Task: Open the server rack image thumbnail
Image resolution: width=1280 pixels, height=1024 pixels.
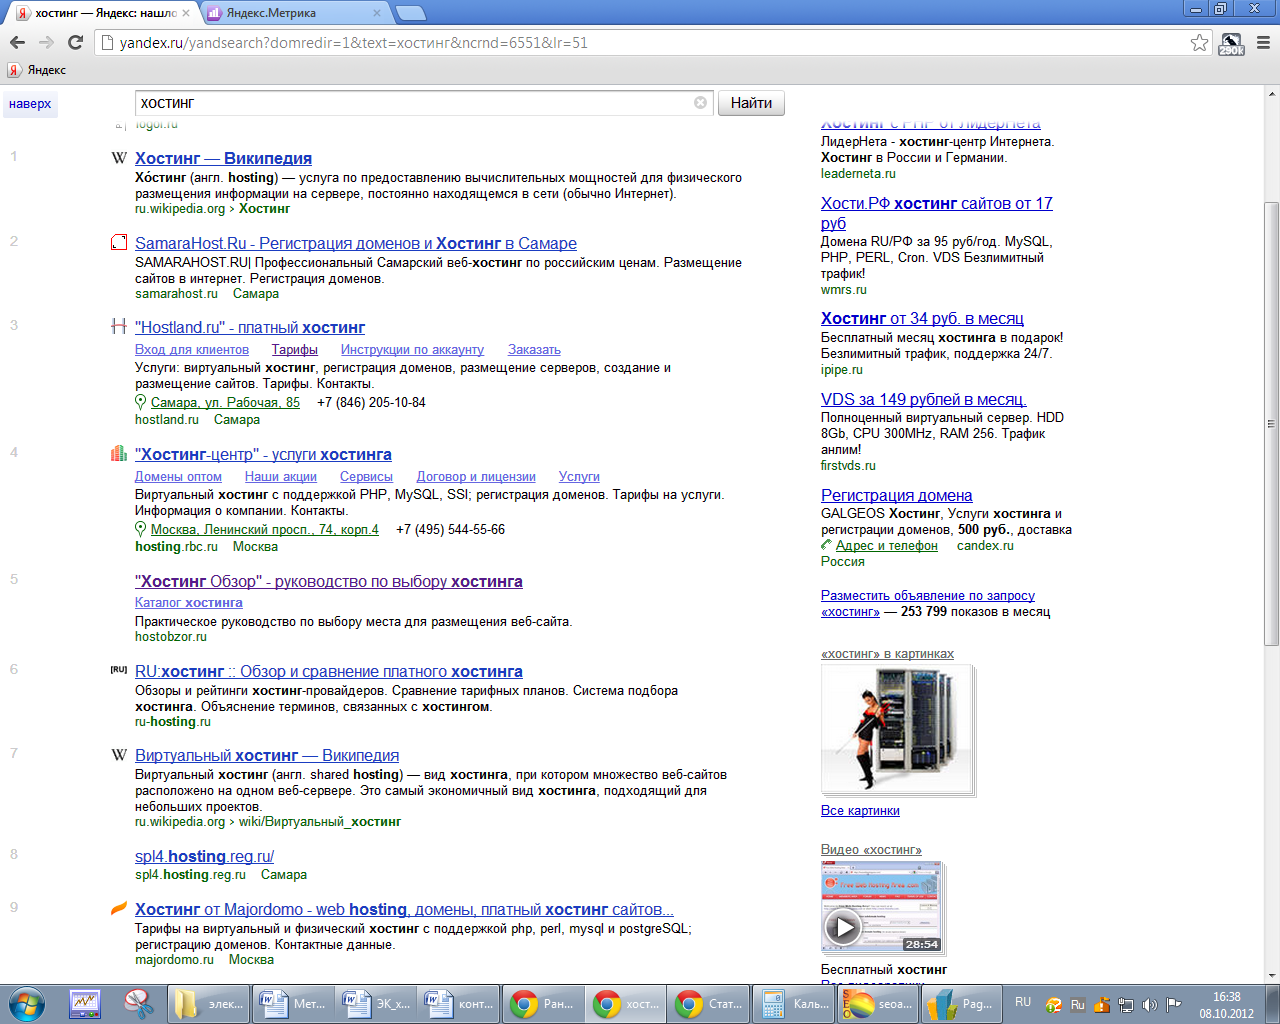Action: (897, 729)
